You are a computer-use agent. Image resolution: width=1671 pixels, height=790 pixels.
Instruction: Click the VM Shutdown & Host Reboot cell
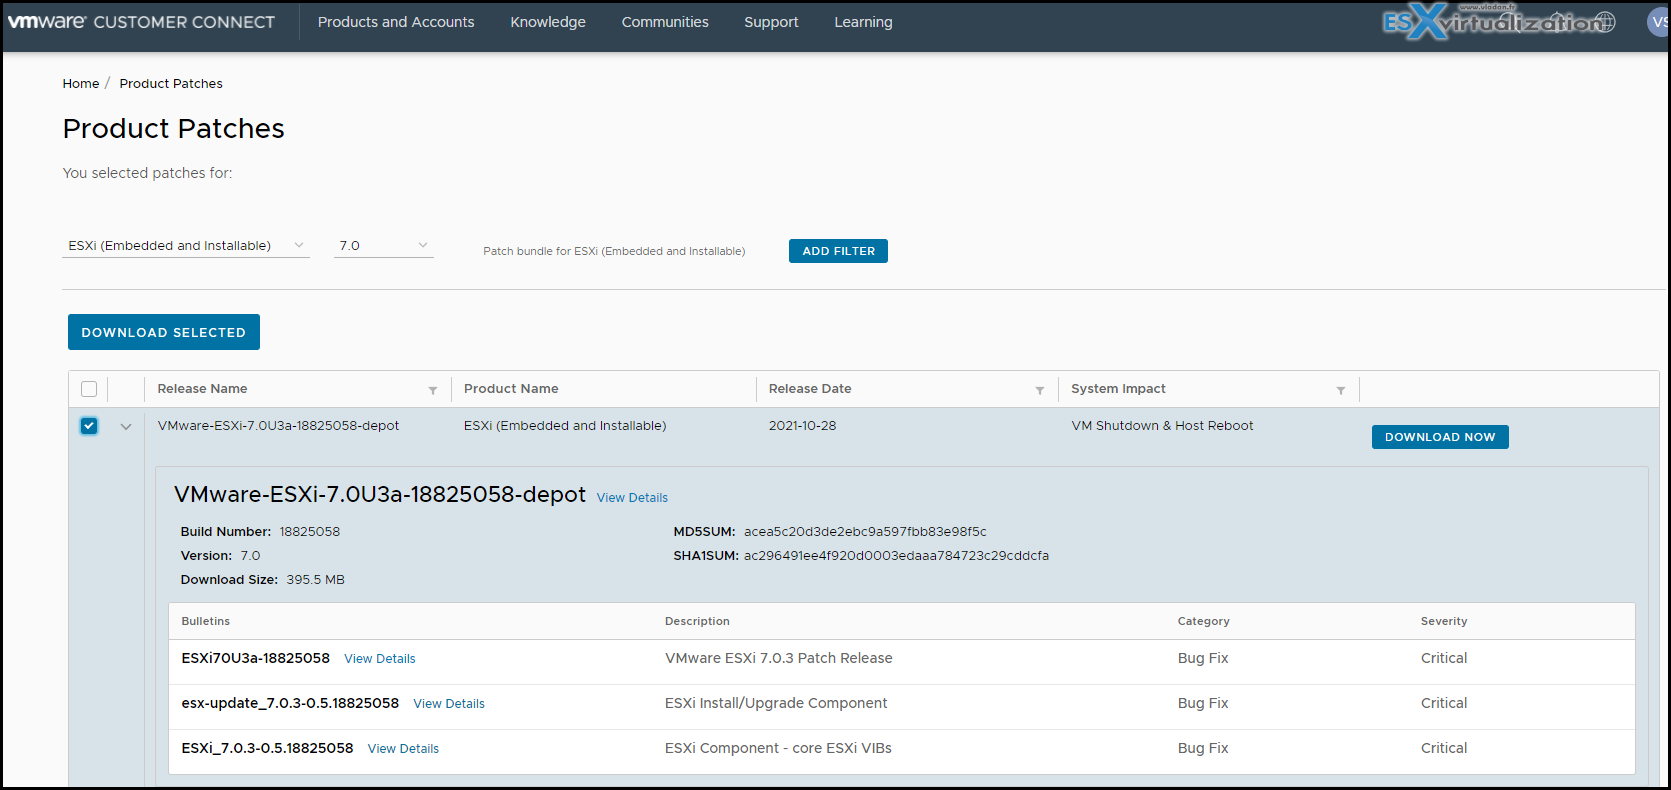pyautogui.click(x=1162, y=426)
